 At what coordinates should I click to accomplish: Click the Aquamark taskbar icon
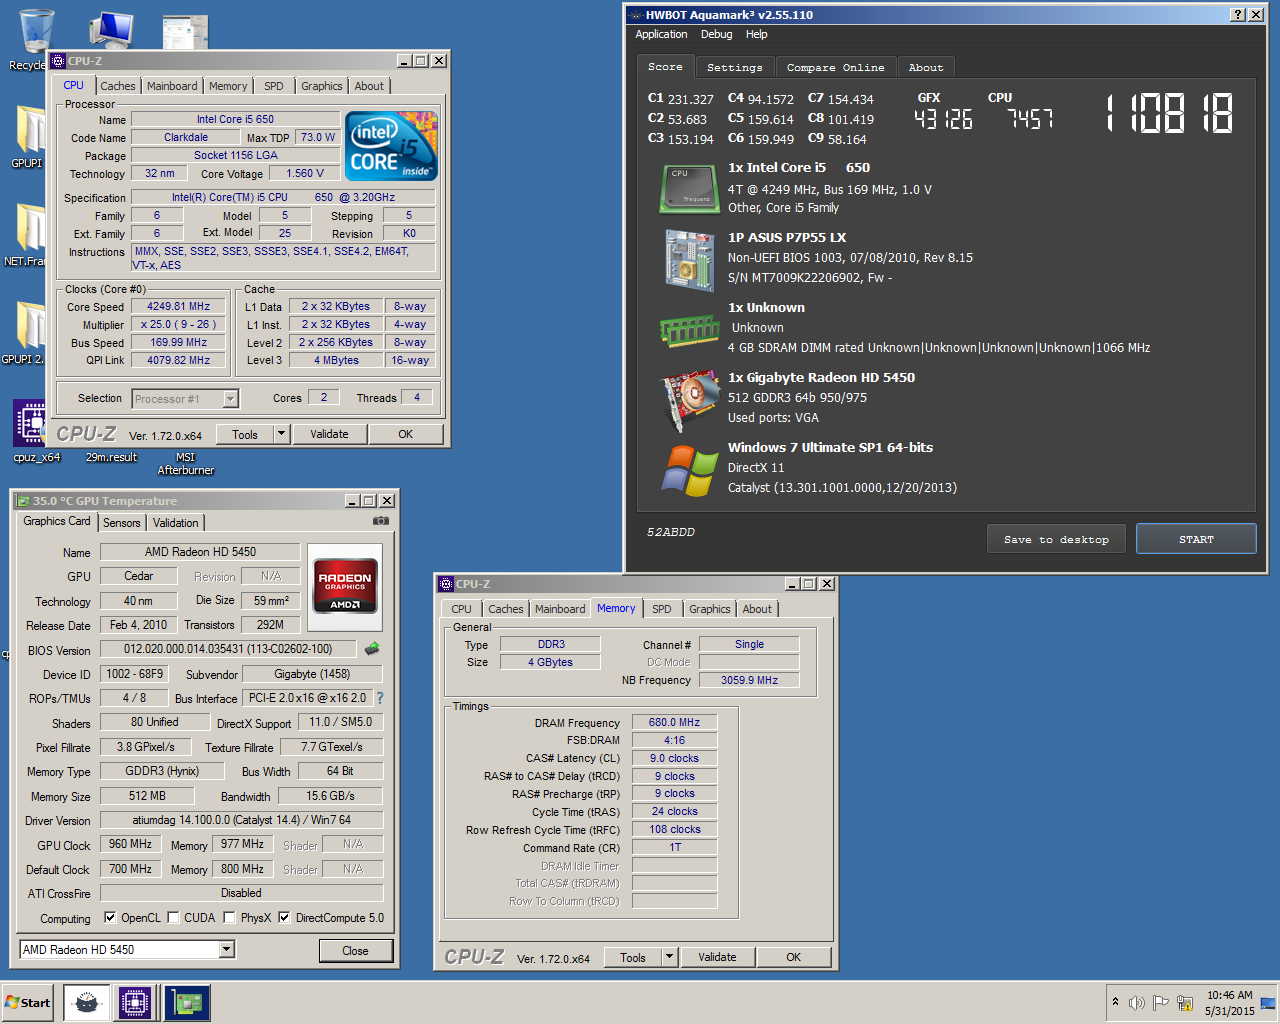click(86, 1002)
